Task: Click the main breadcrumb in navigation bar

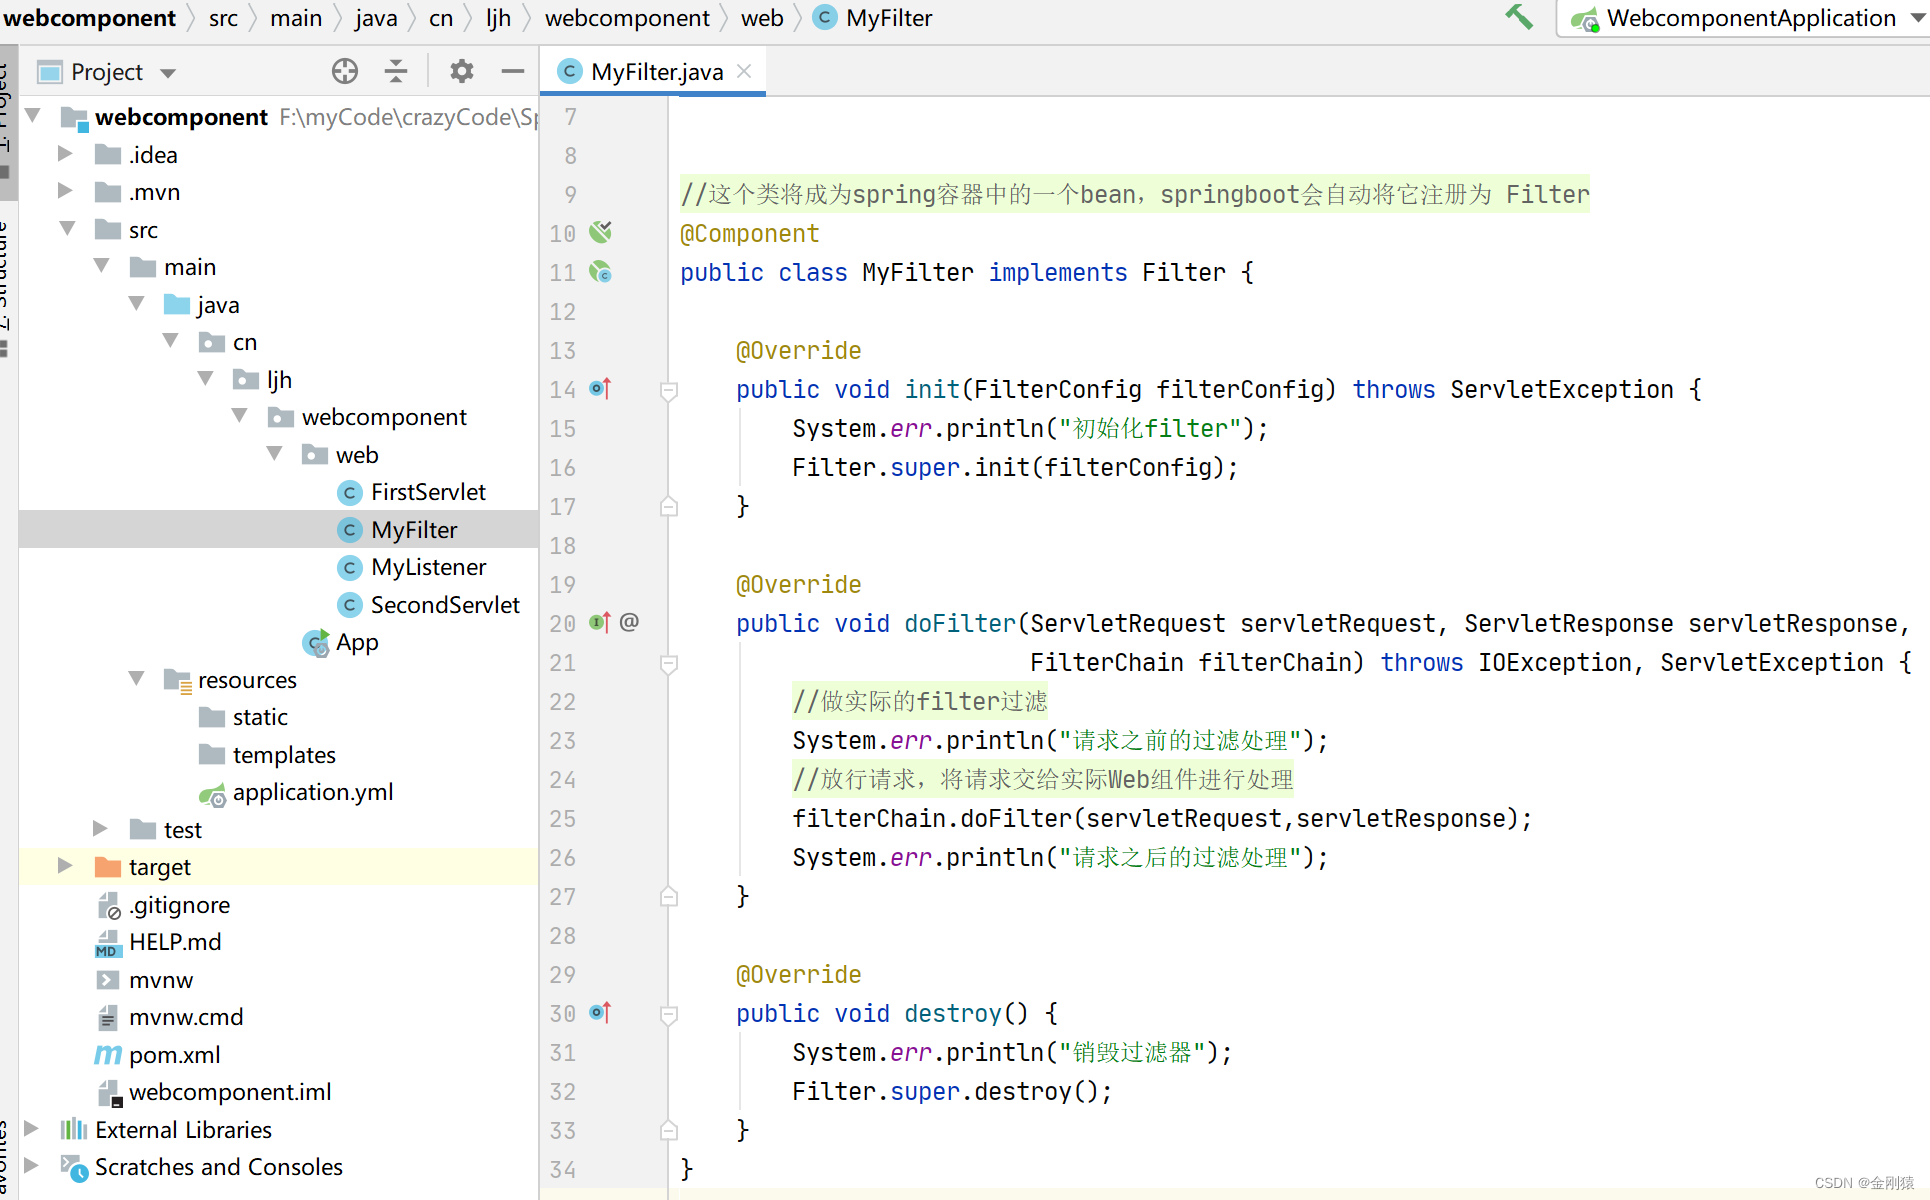Action: tap(296, 18)
